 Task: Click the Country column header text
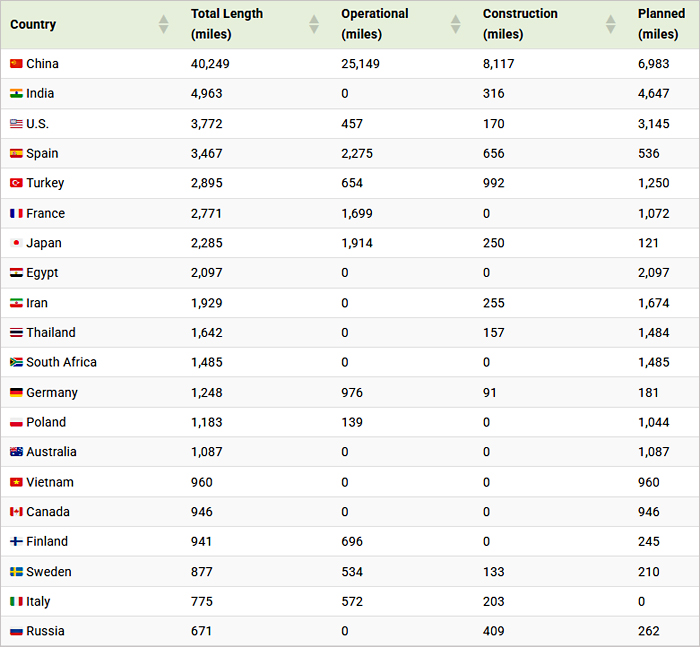33,24
